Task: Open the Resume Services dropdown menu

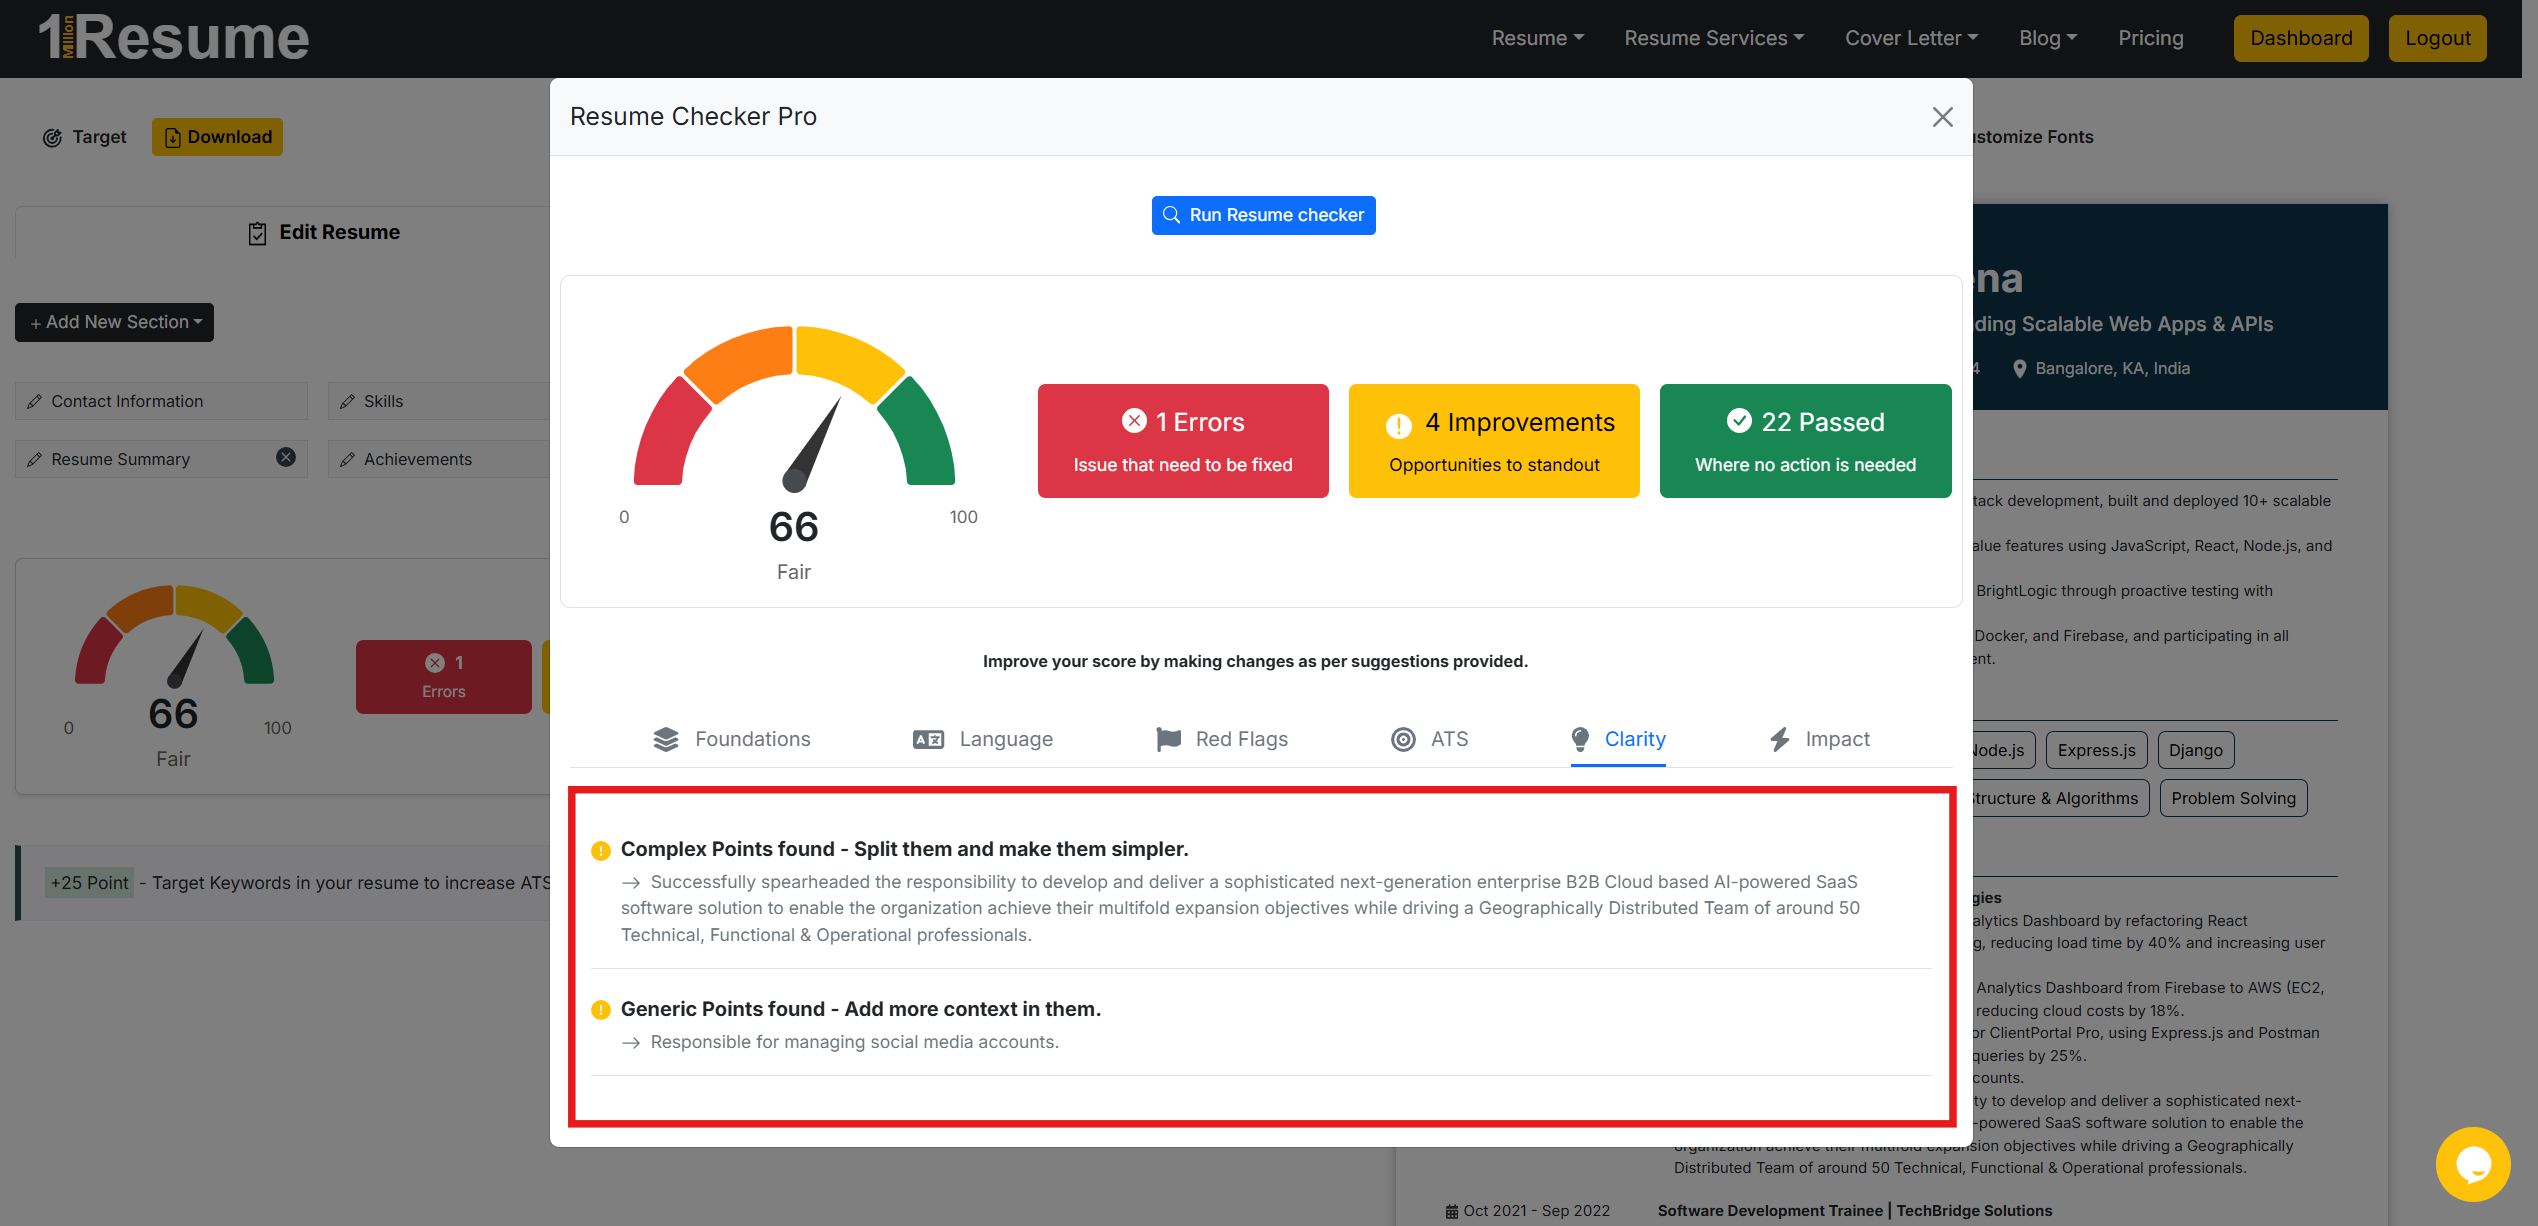Action: pyautogui.click(x=1713, y=38)
